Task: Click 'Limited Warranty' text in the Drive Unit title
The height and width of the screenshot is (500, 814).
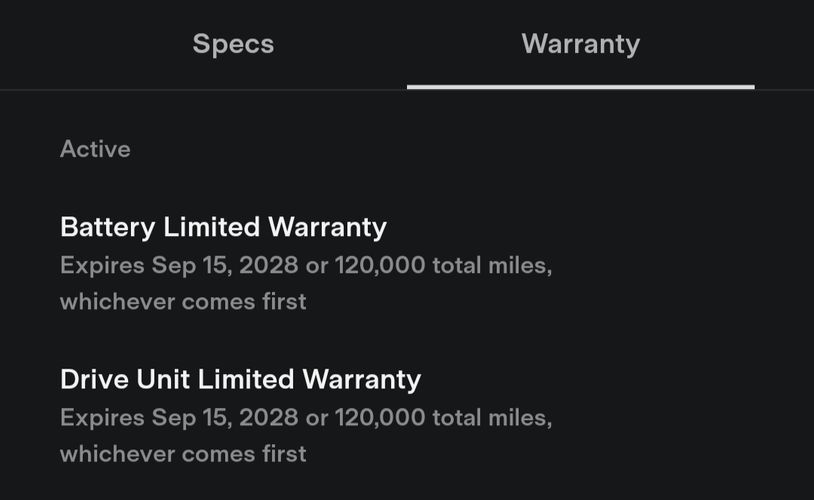Action: point(309,379)
